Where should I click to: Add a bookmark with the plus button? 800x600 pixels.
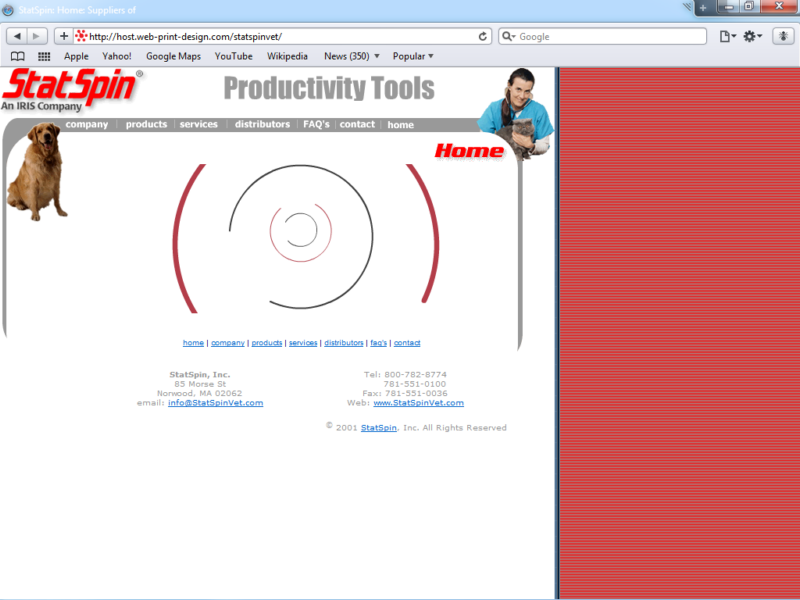click(64, 36)
